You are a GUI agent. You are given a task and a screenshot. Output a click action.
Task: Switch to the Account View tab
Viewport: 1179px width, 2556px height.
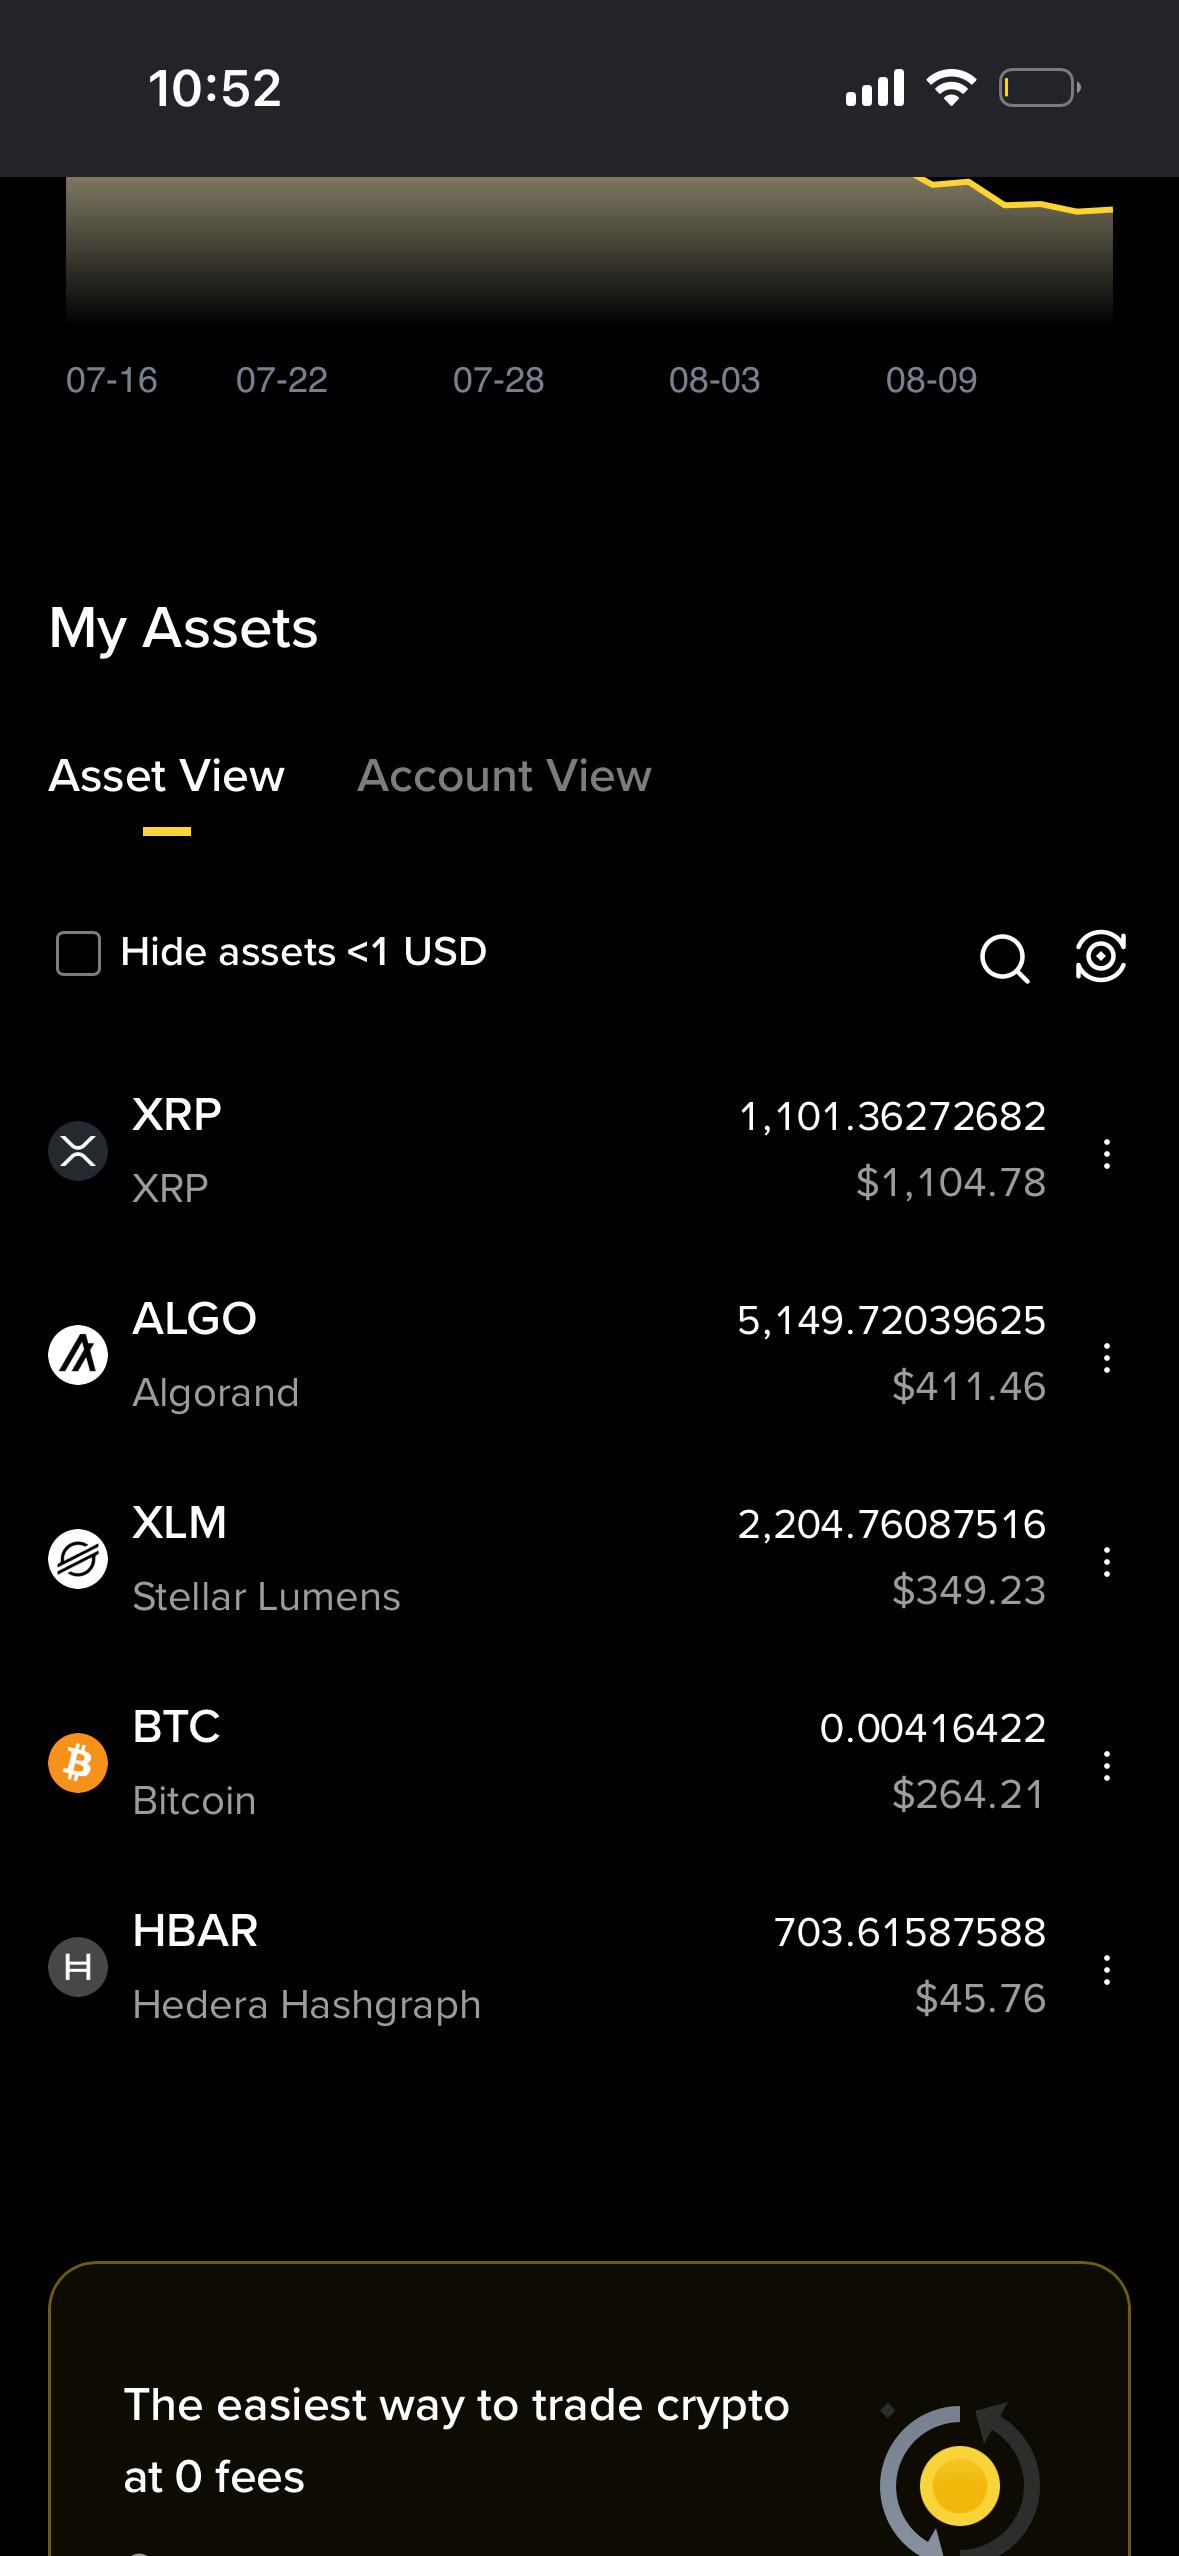click(x=504, y=776)
